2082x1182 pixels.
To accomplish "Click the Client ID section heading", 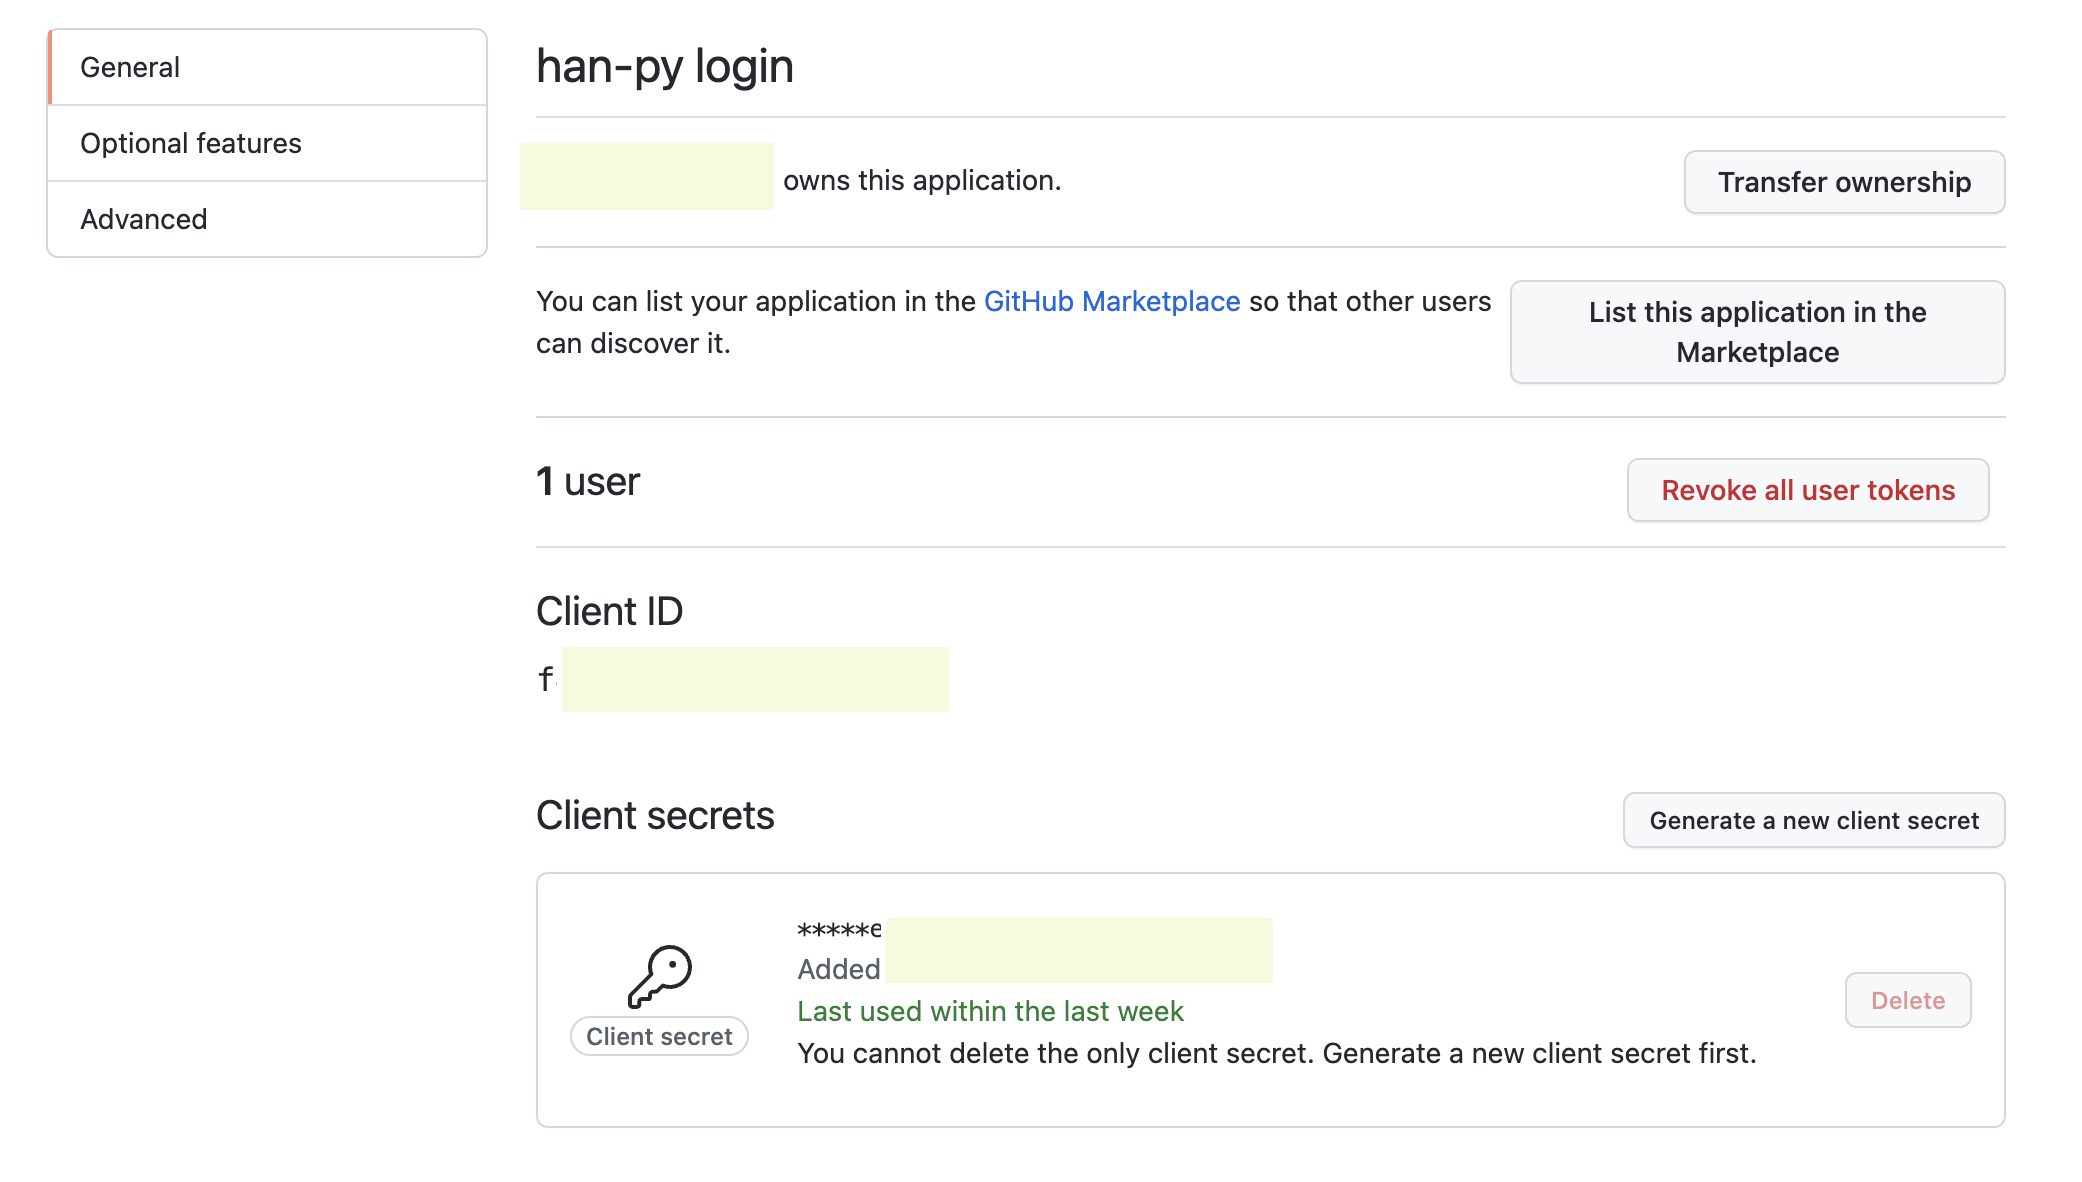I will tap(609, 611).
